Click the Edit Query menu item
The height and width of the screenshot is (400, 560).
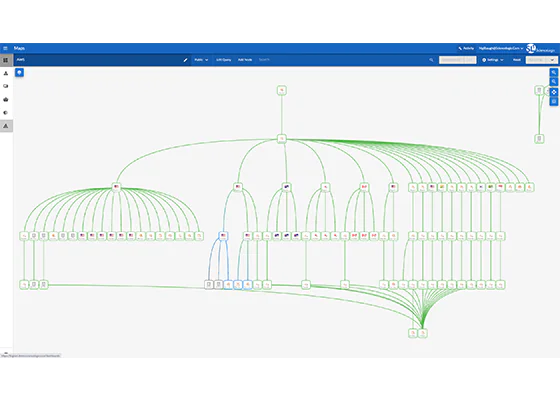[x=224, y=60]
